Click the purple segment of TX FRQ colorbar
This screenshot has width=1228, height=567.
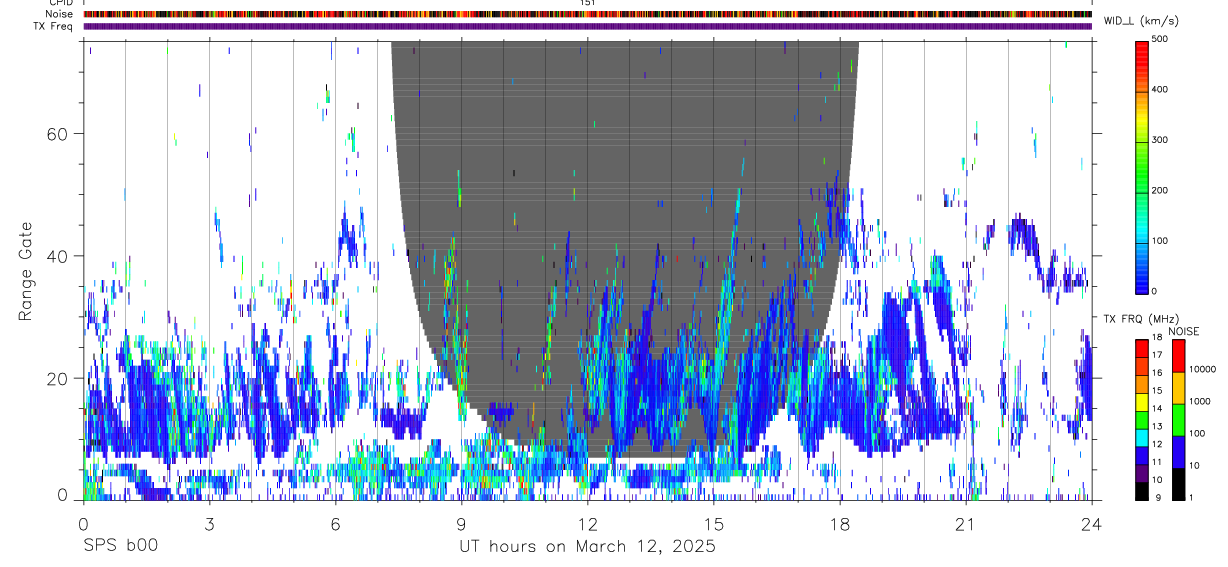coord(1142,472)
